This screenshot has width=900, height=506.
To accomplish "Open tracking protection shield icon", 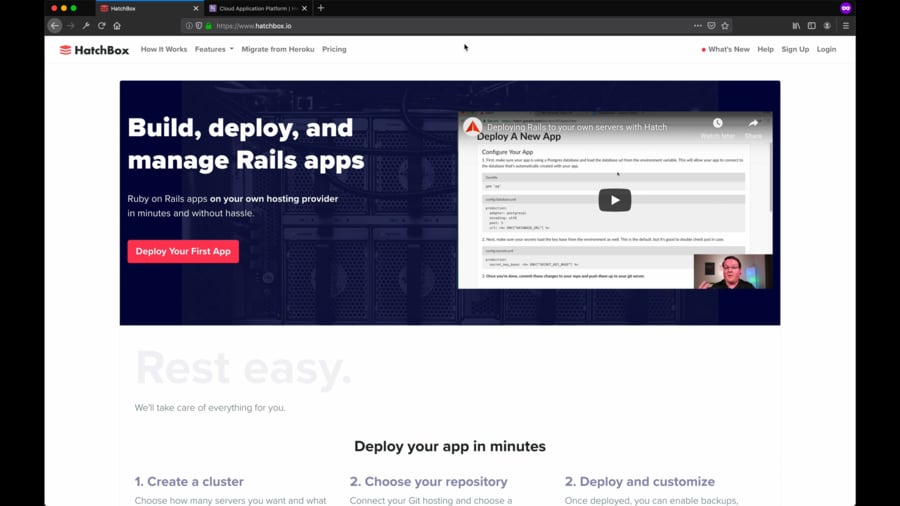I will [199, 26].
